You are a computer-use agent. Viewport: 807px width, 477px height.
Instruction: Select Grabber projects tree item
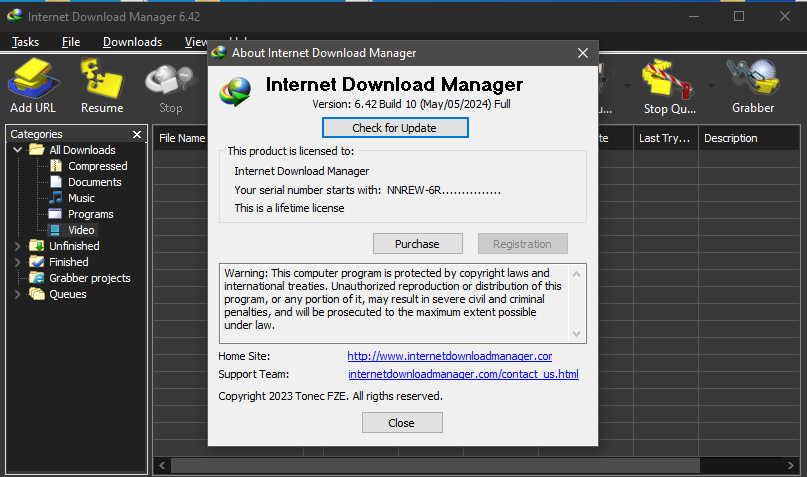(90, 278)
